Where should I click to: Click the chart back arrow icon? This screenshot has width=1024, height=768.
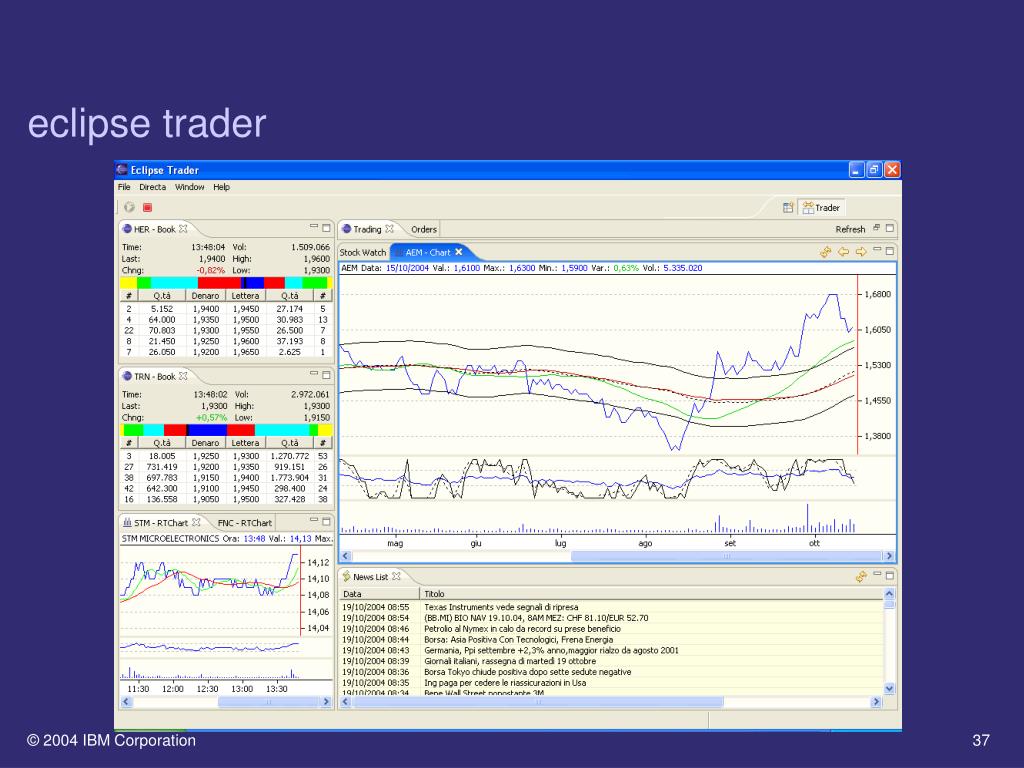[x=843, y=251]
